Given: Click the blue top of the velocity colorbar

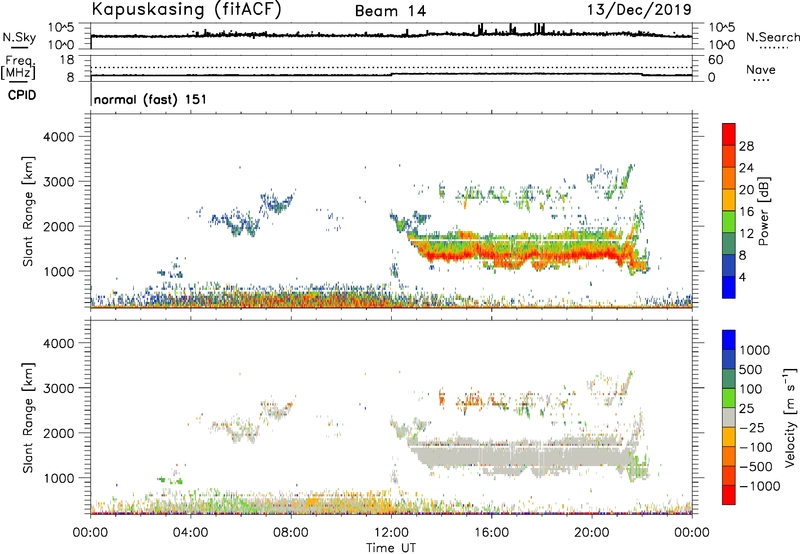Looking at the screenshot, I should (x=729, y=340).
